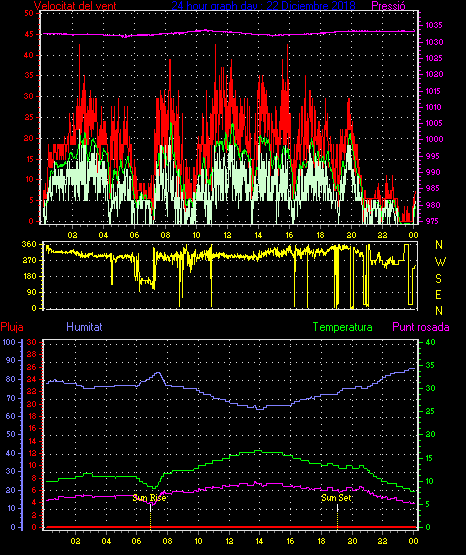Screen dimensions: 466x555
Task: Click the blue 100 humidity axis value
Action: coord(9,342)
